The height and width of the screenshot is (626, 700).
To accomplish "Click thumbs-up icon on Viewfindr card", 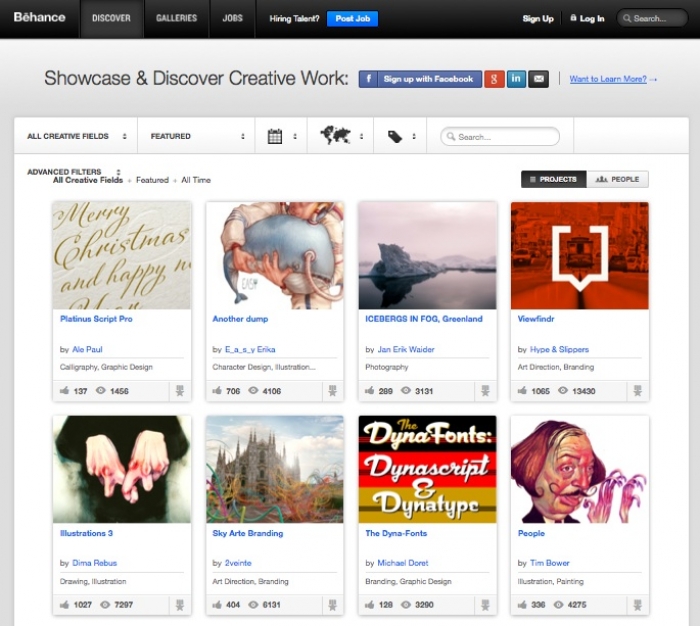I will pos(522,391).
